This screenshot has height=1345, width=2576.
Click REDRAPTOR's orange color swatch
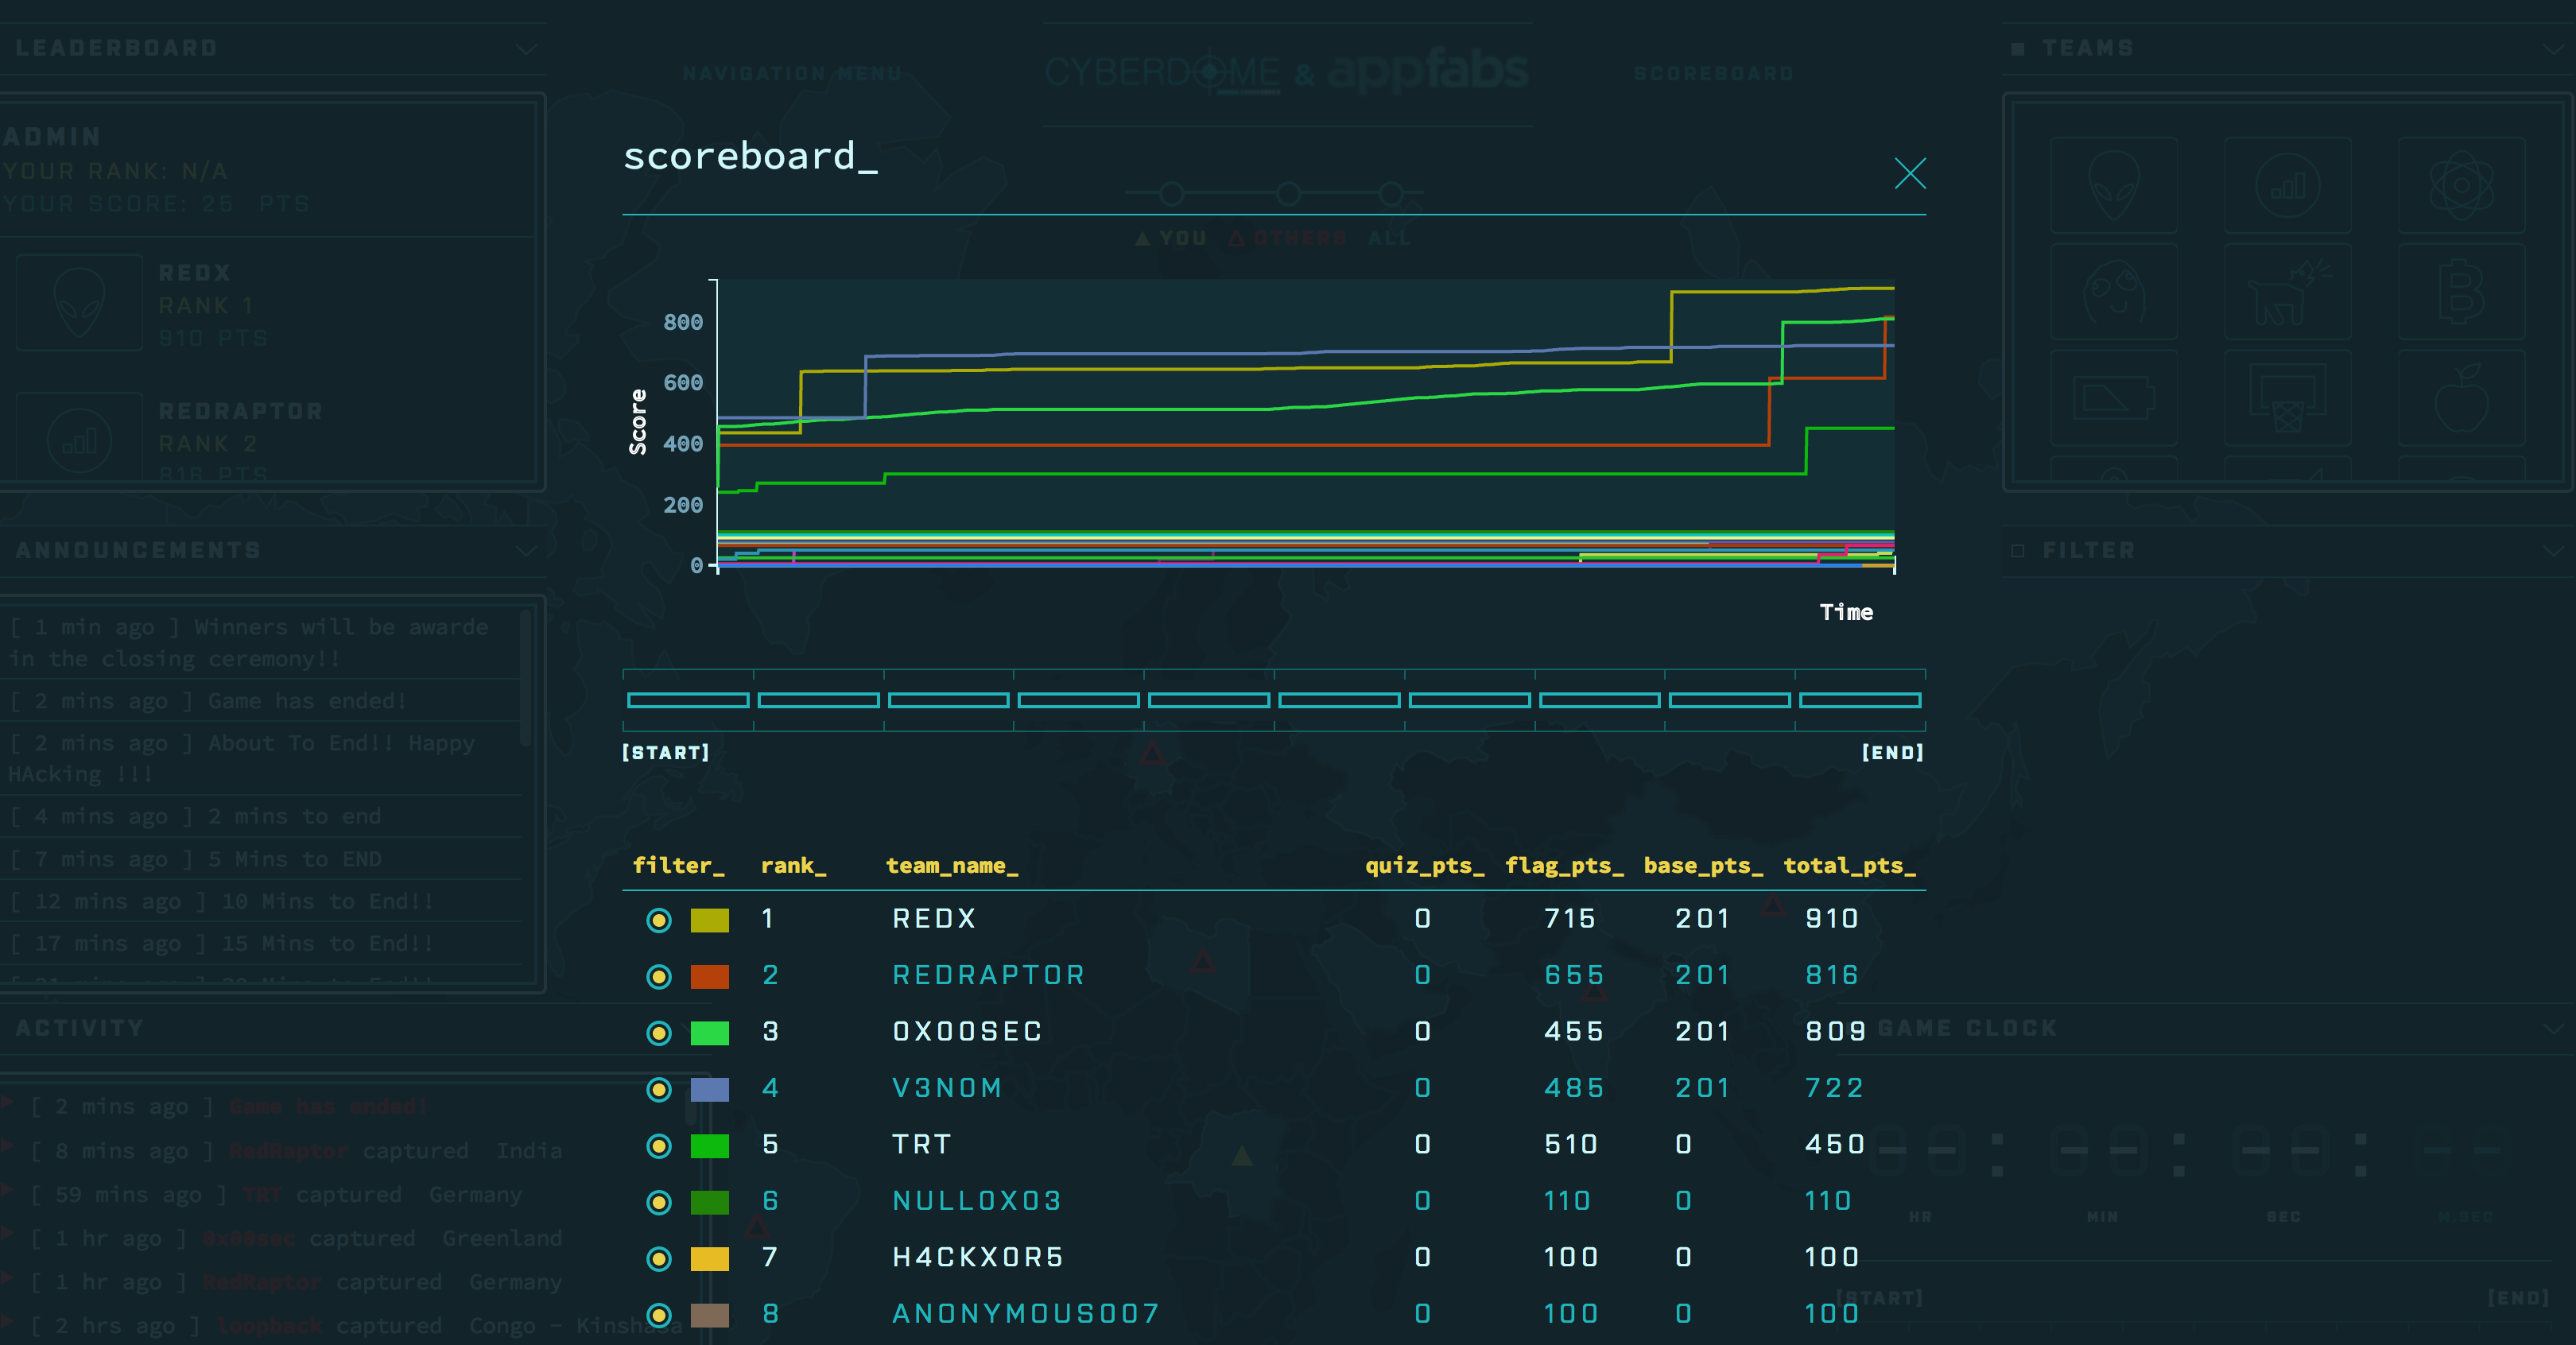click(x=710, y=976)
